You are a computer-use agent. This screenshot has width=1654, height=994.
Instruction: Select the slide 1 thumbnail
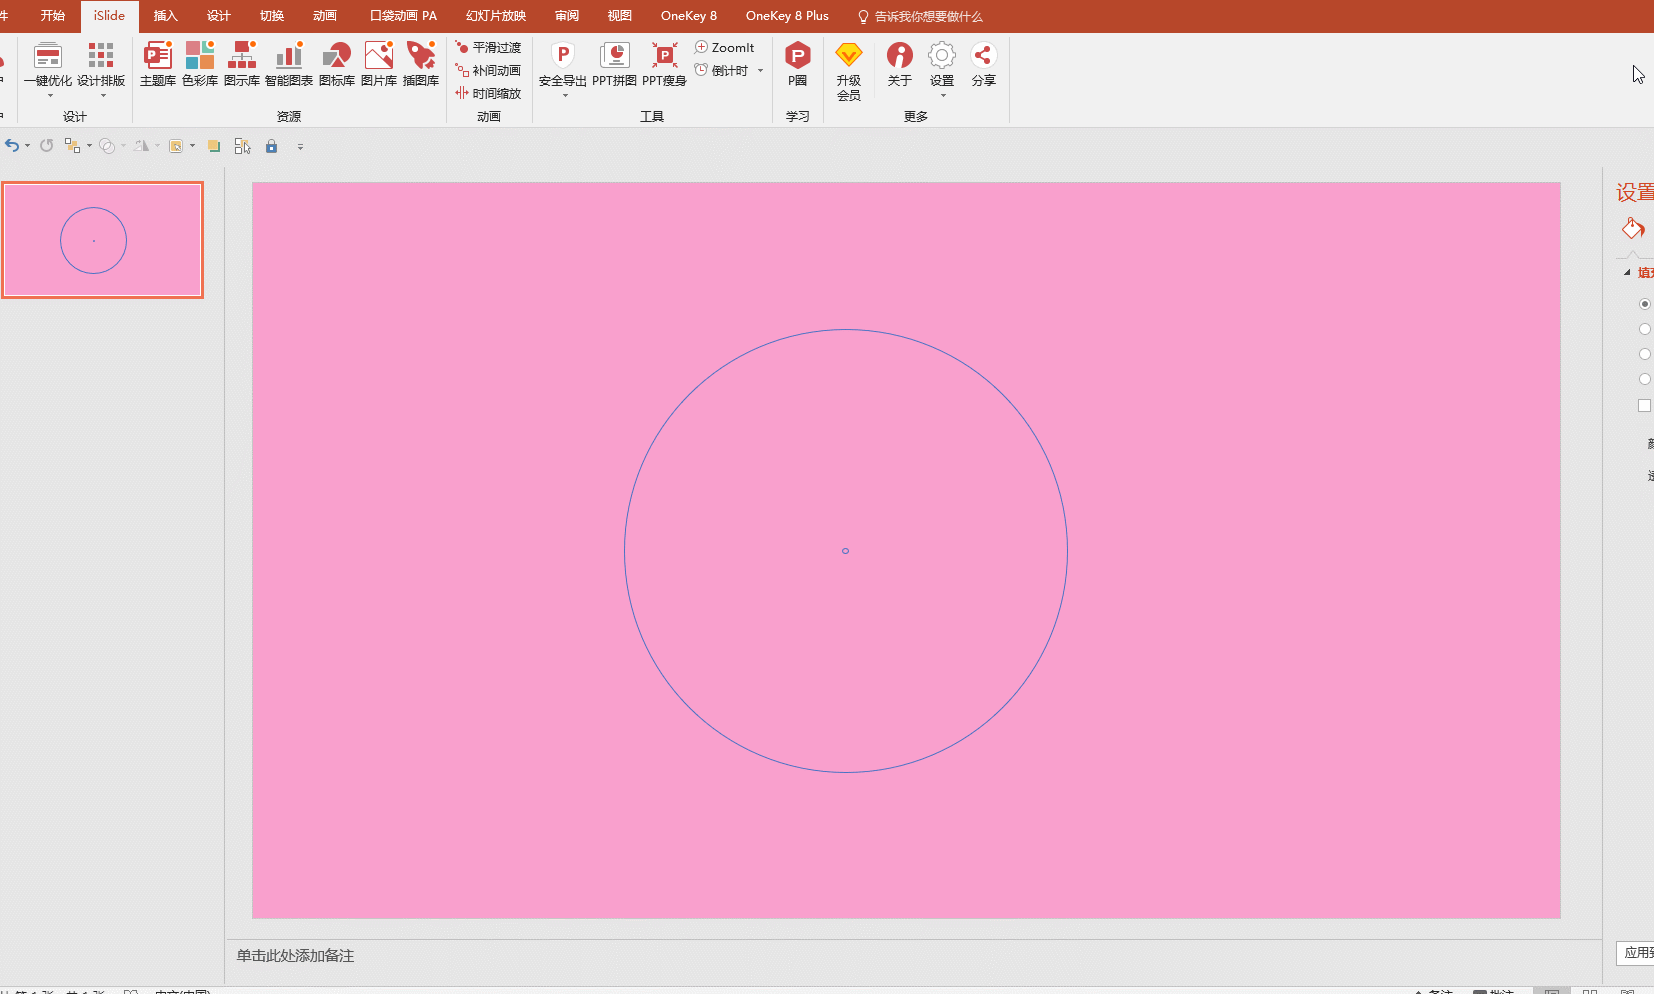coord(102,240)
